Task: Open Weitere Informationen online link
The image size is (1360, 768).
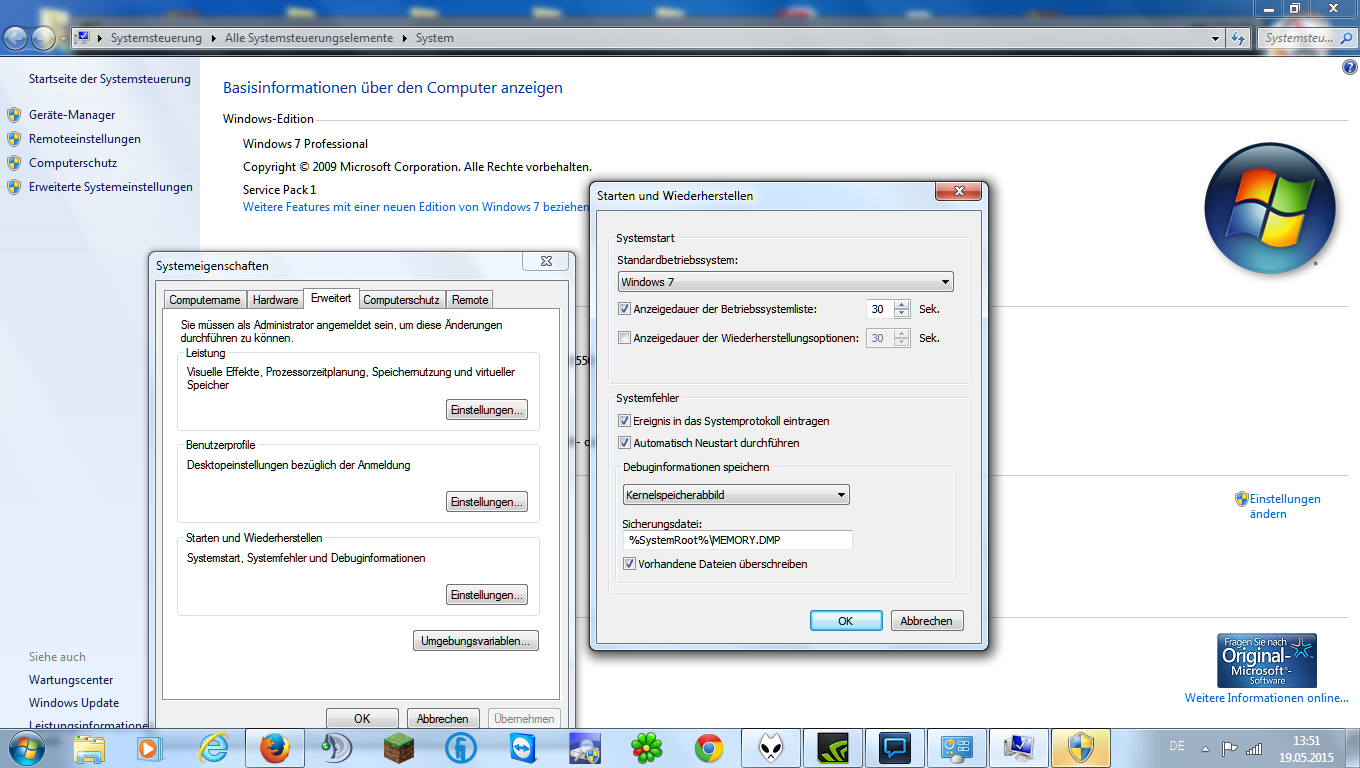Action: 1267,698
